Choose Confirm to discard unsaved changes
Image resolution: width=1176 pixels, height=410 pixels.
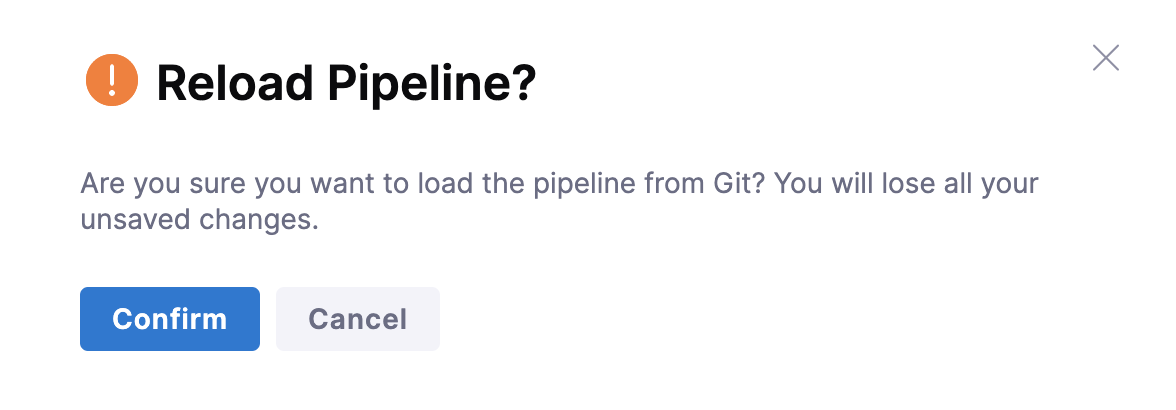point(170,319)
